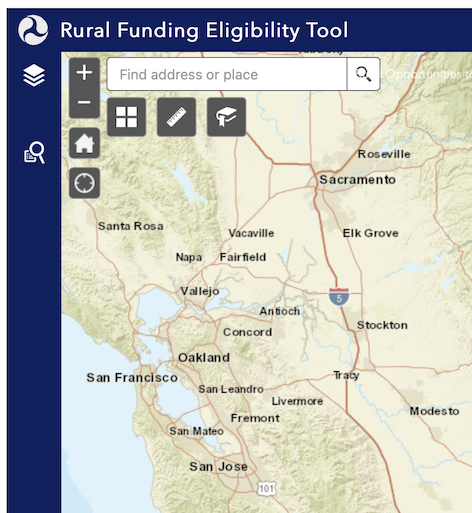Find my location with crosshair button
This screenshot has height=513, width=472.
[x=84, y=183]
